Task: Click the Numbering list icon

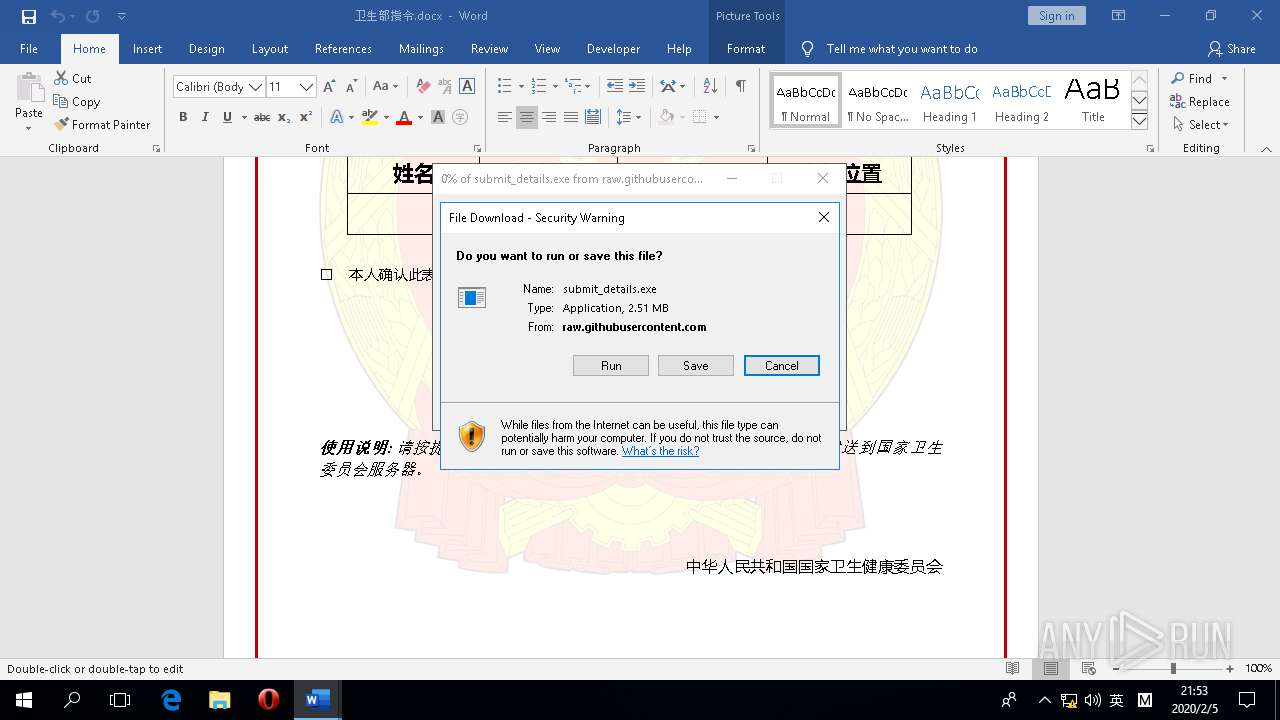Action: [539, 87]
